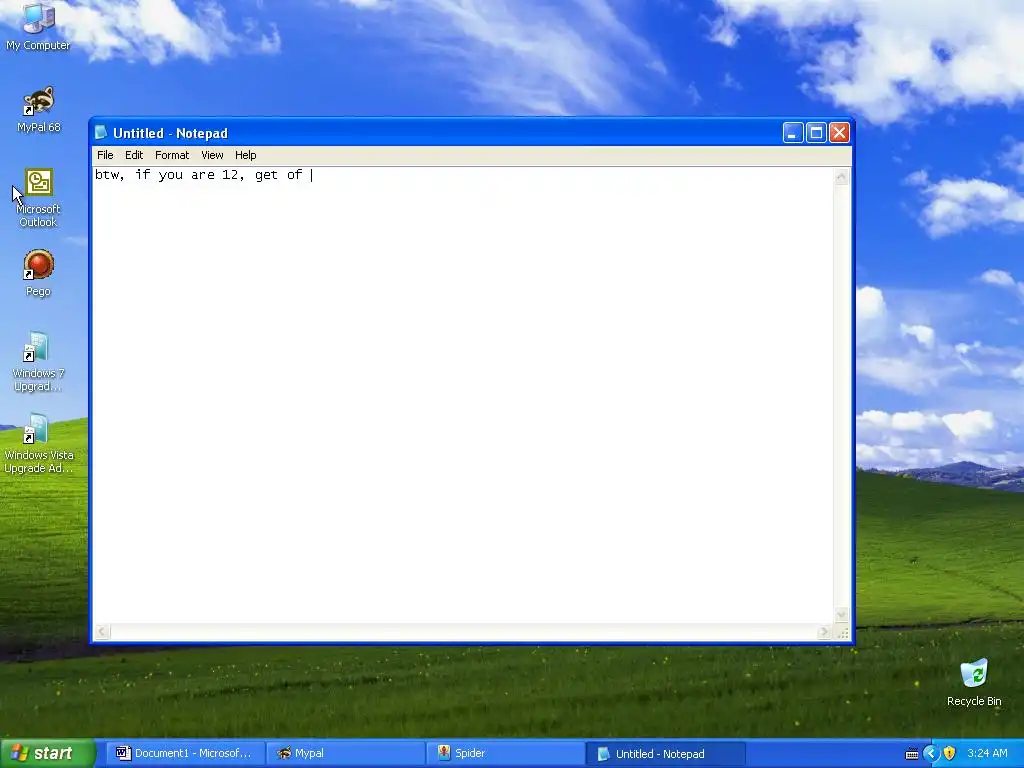Viewport: 1024px width, 768px height.
Task: Click the Notepad title bar icon
Action: tap(101, 133)
